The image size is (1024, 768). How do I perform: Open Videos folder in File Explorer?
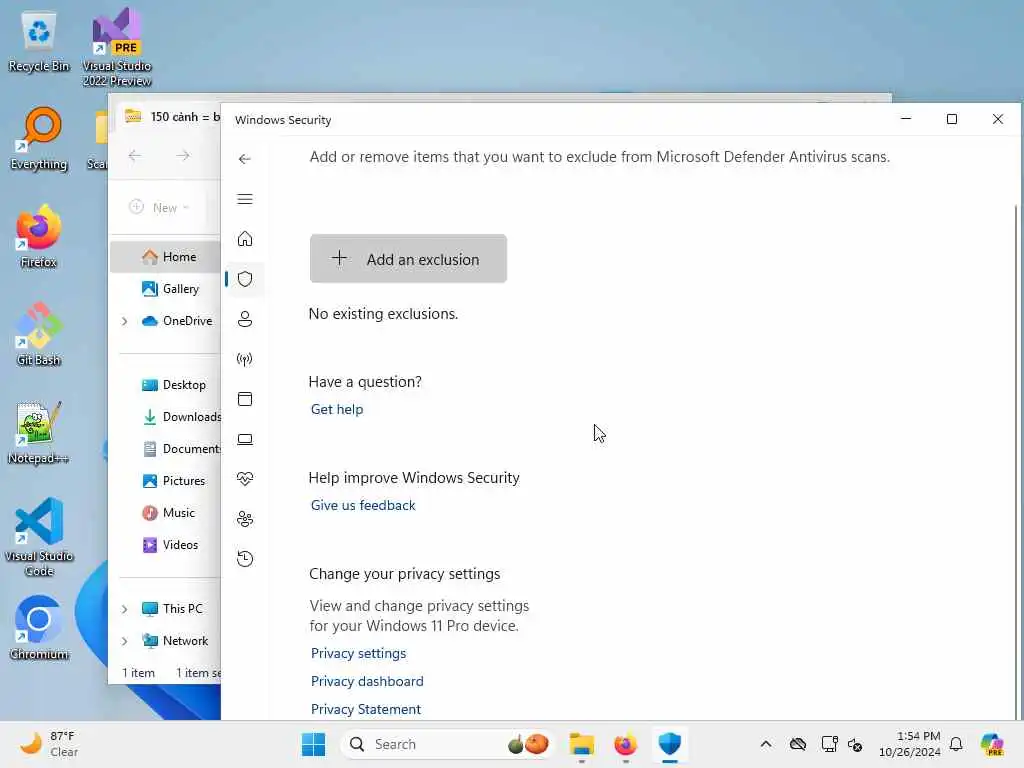coord(170,545)
